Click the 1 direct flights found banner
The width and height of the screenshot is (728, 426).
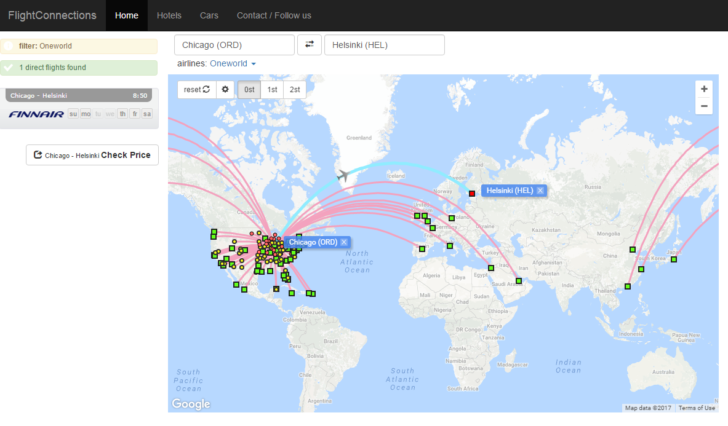79,68
